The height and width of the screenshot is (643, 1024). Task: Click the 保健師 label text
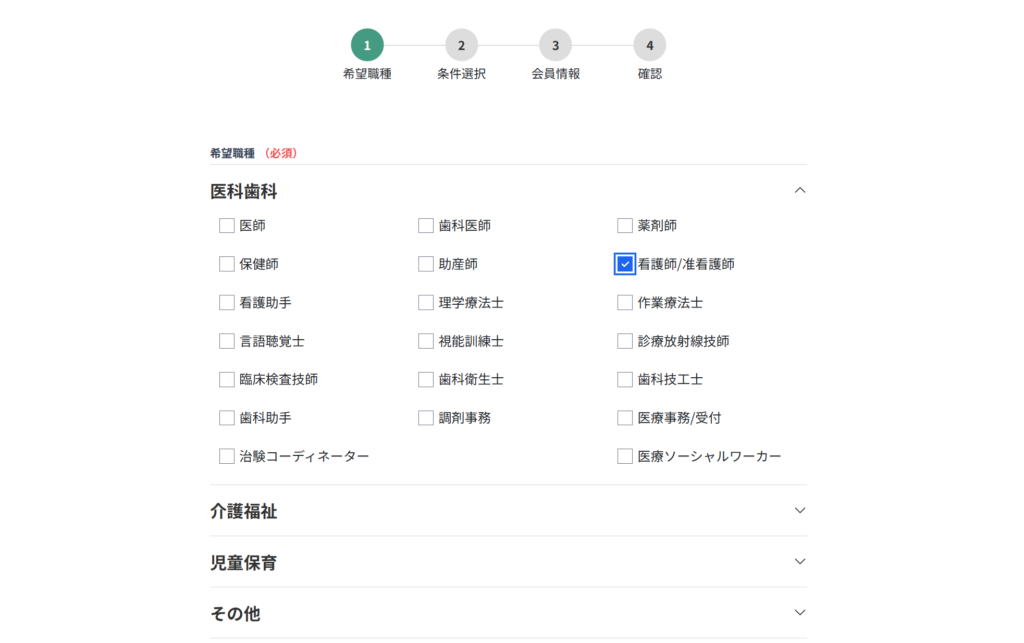258,264
